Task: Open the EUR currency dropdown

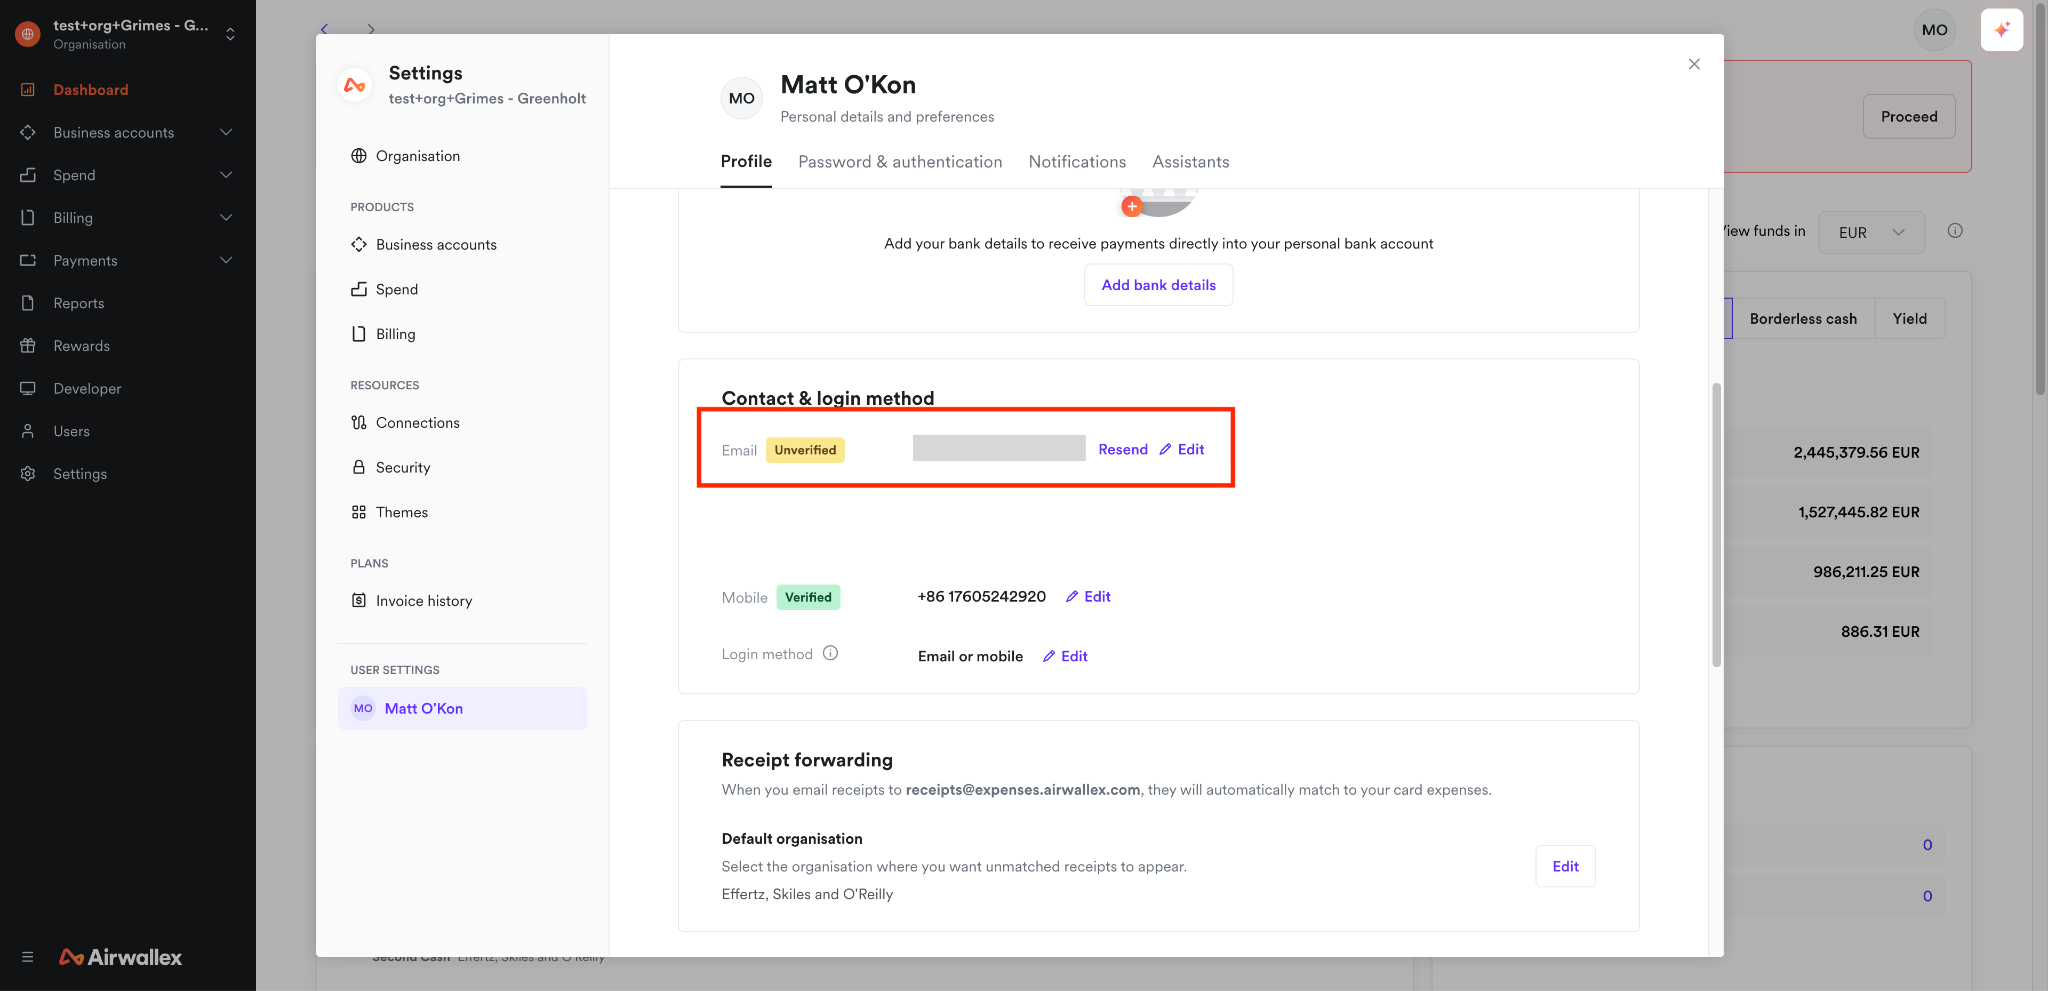Action: [1871, 232]
